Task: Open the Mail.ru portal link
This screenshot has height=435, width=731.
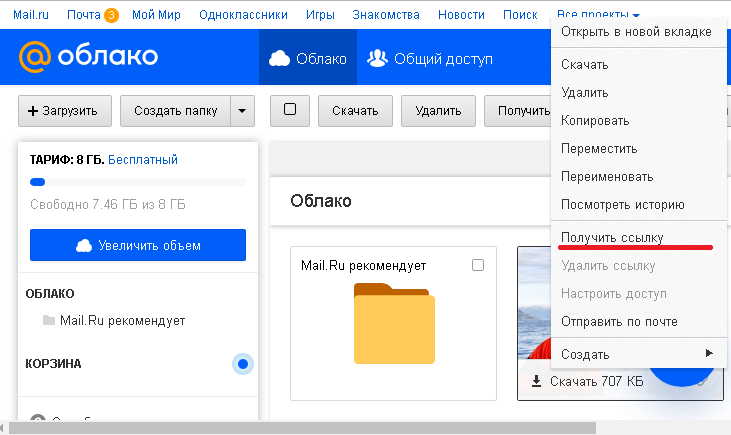Action: (x=31, y=15)
